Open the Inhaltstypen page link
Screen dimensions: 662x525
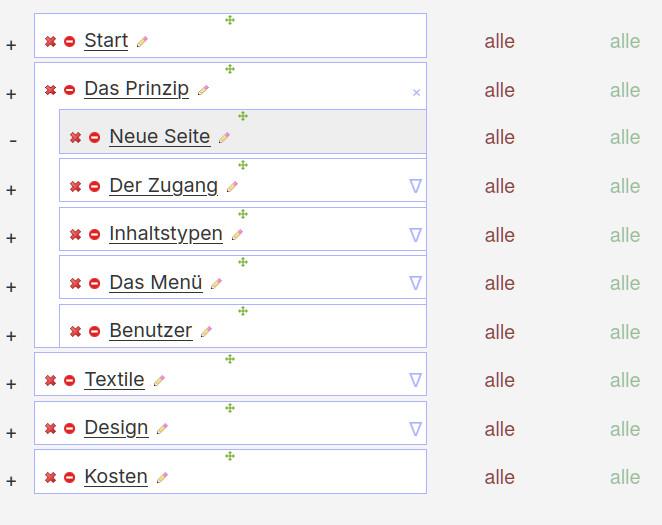pos(166,234)
